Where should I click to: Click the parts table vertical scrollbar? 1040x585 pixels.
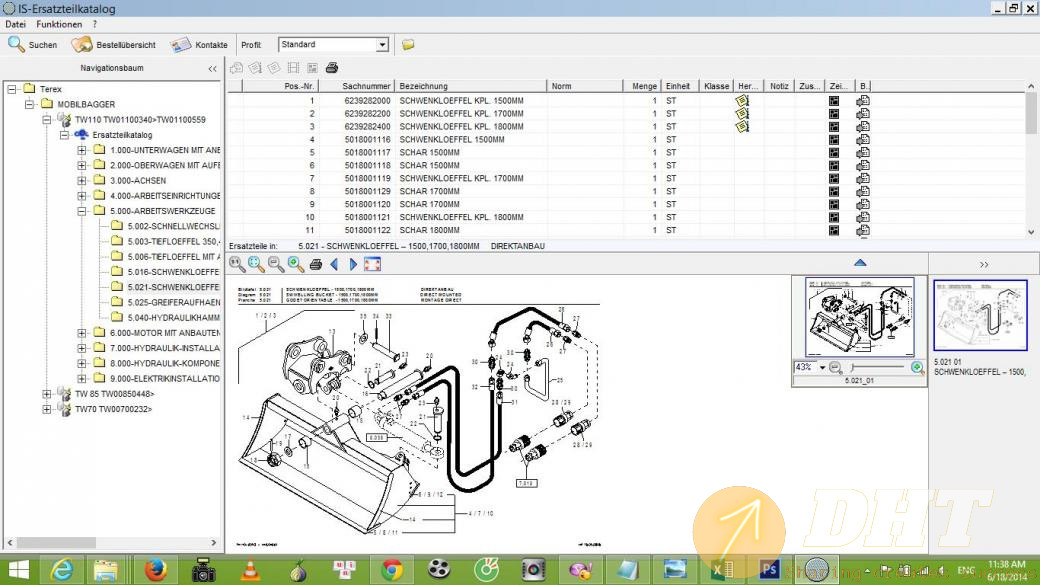point(1031,159)
